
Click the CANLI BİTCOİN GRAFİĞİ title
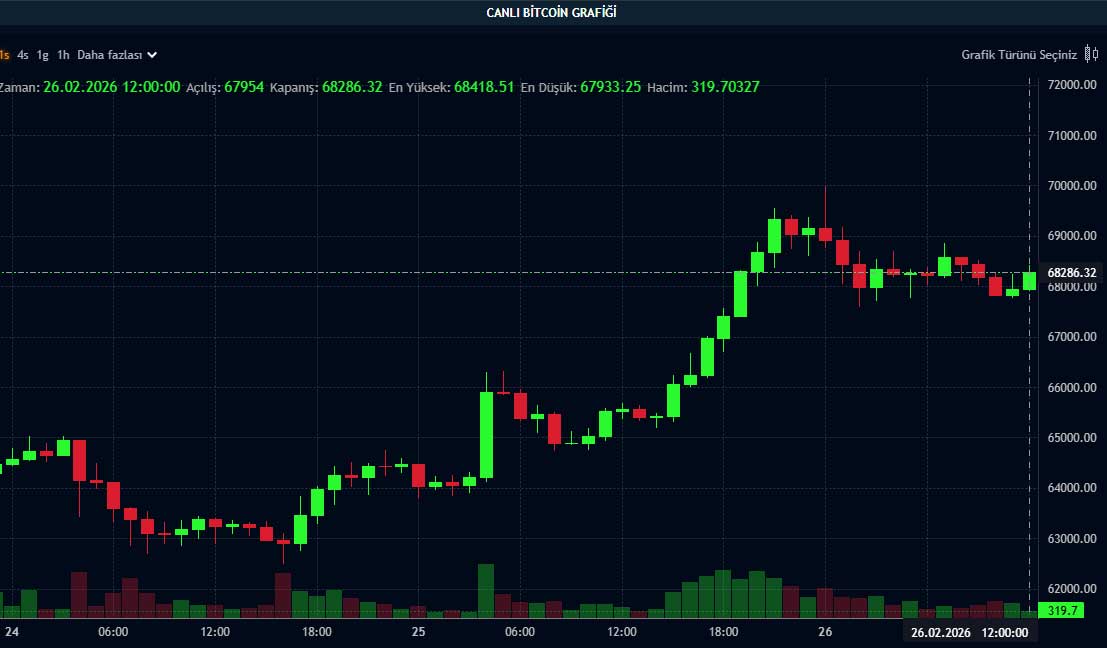[553, 13]
